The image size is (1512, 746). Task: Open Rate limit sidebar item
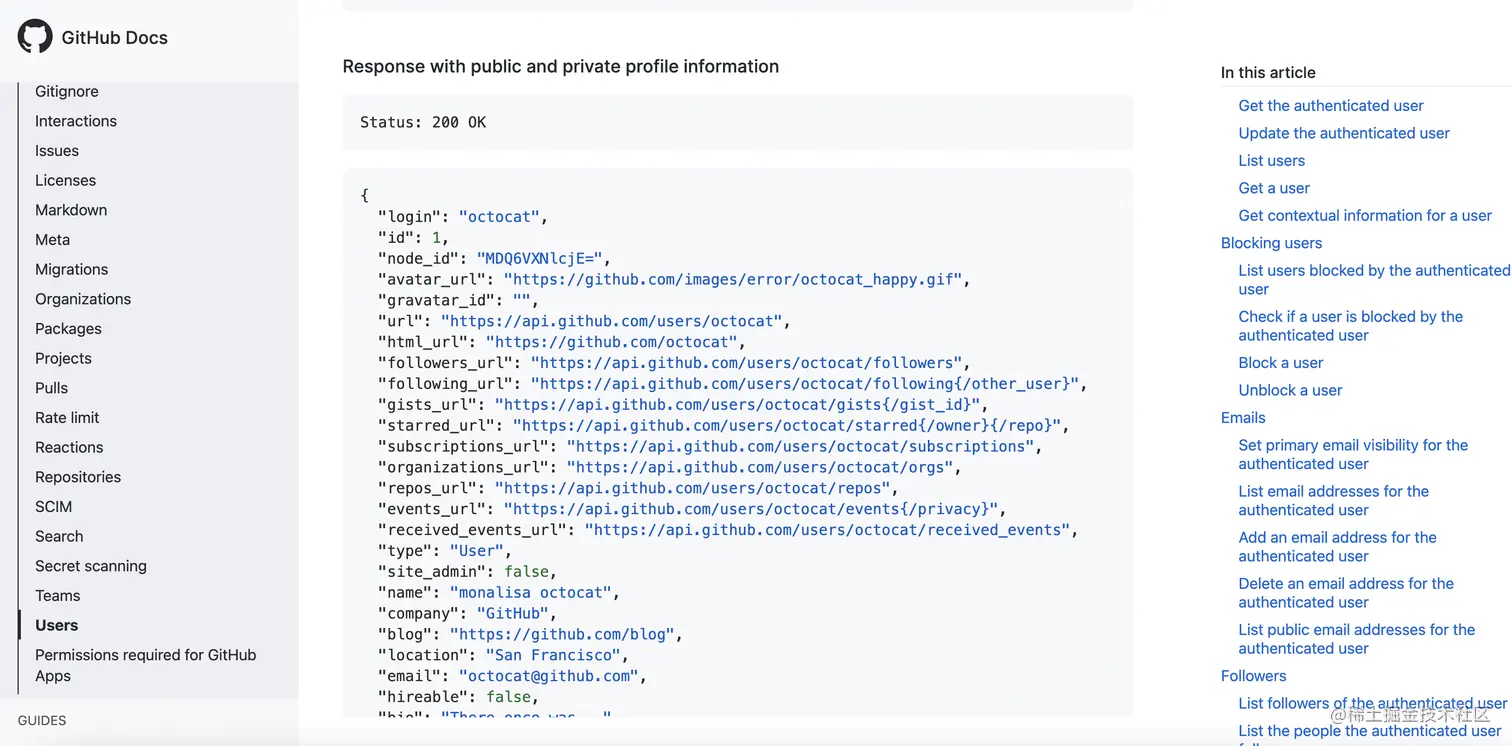(67, 418)
